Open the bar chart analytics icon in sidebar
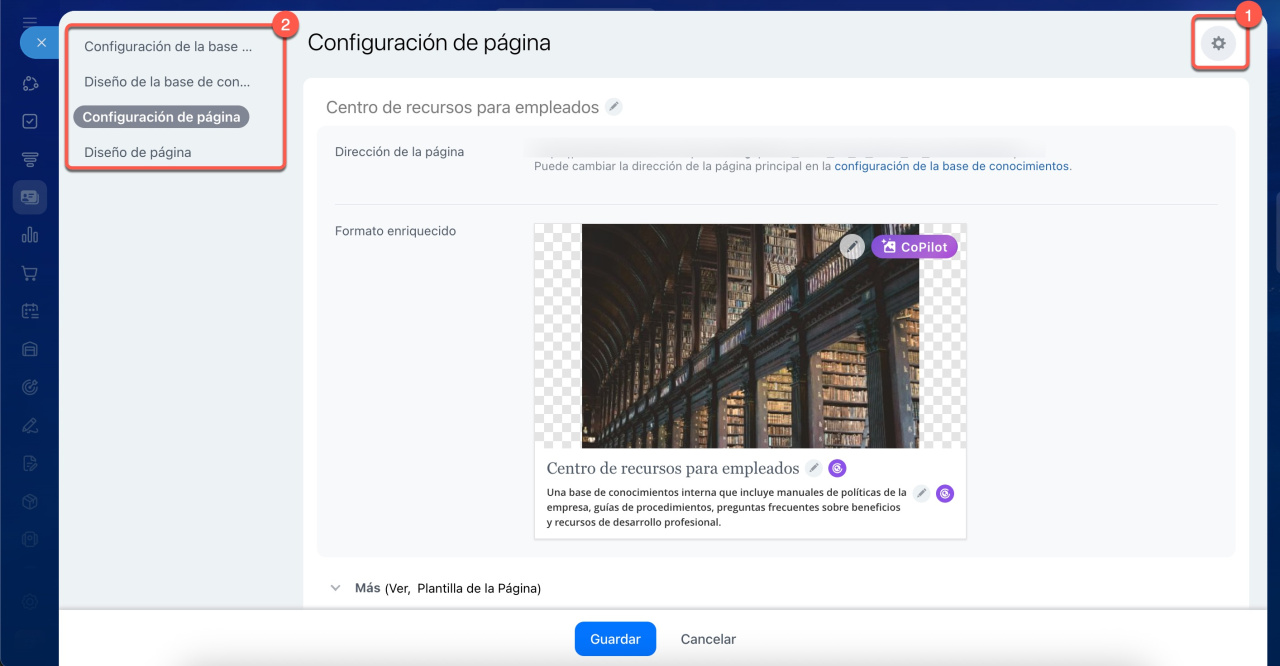 tap(30, 235)
